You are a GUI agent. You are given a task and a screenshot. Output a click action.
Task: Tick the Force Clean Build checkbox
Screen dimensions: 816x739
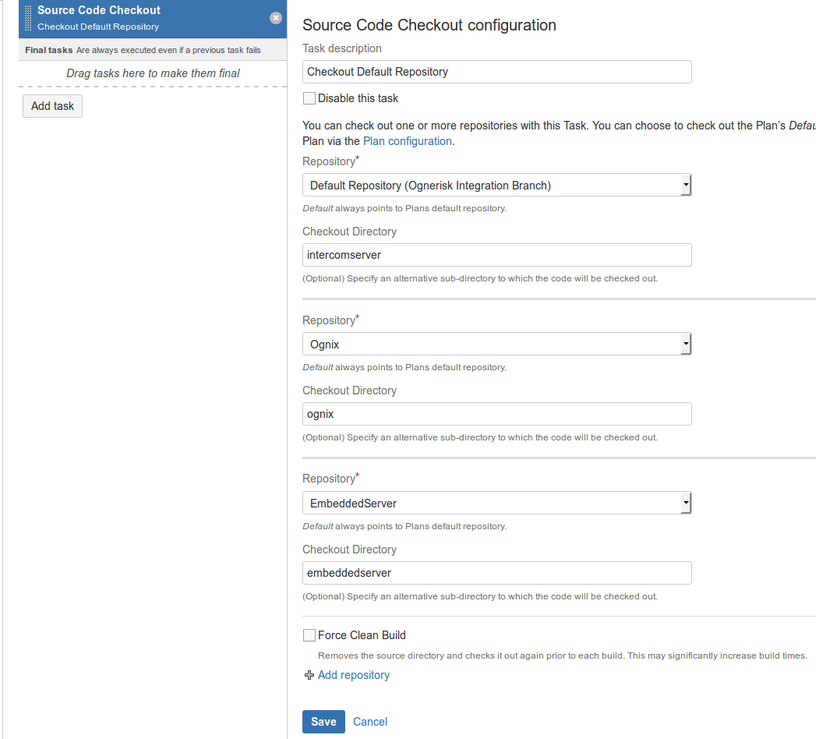(x=309, y=635)
